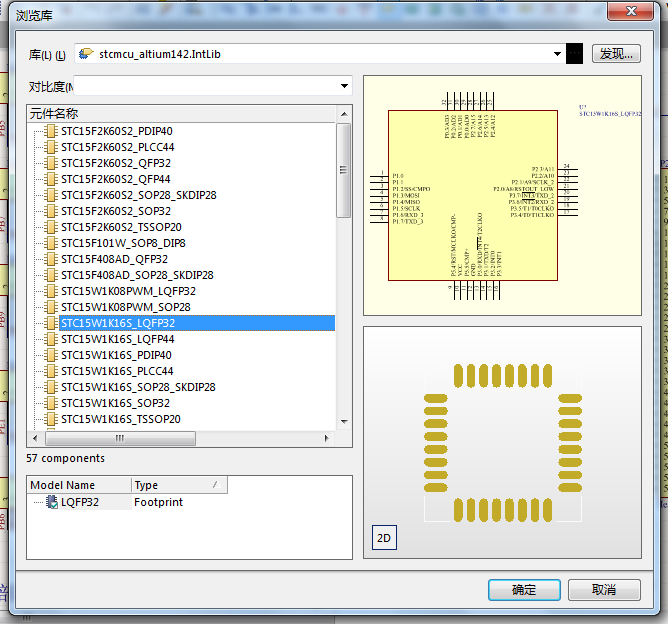Sort by the Type column header
The image size is (668, 624).
point(179,485)
